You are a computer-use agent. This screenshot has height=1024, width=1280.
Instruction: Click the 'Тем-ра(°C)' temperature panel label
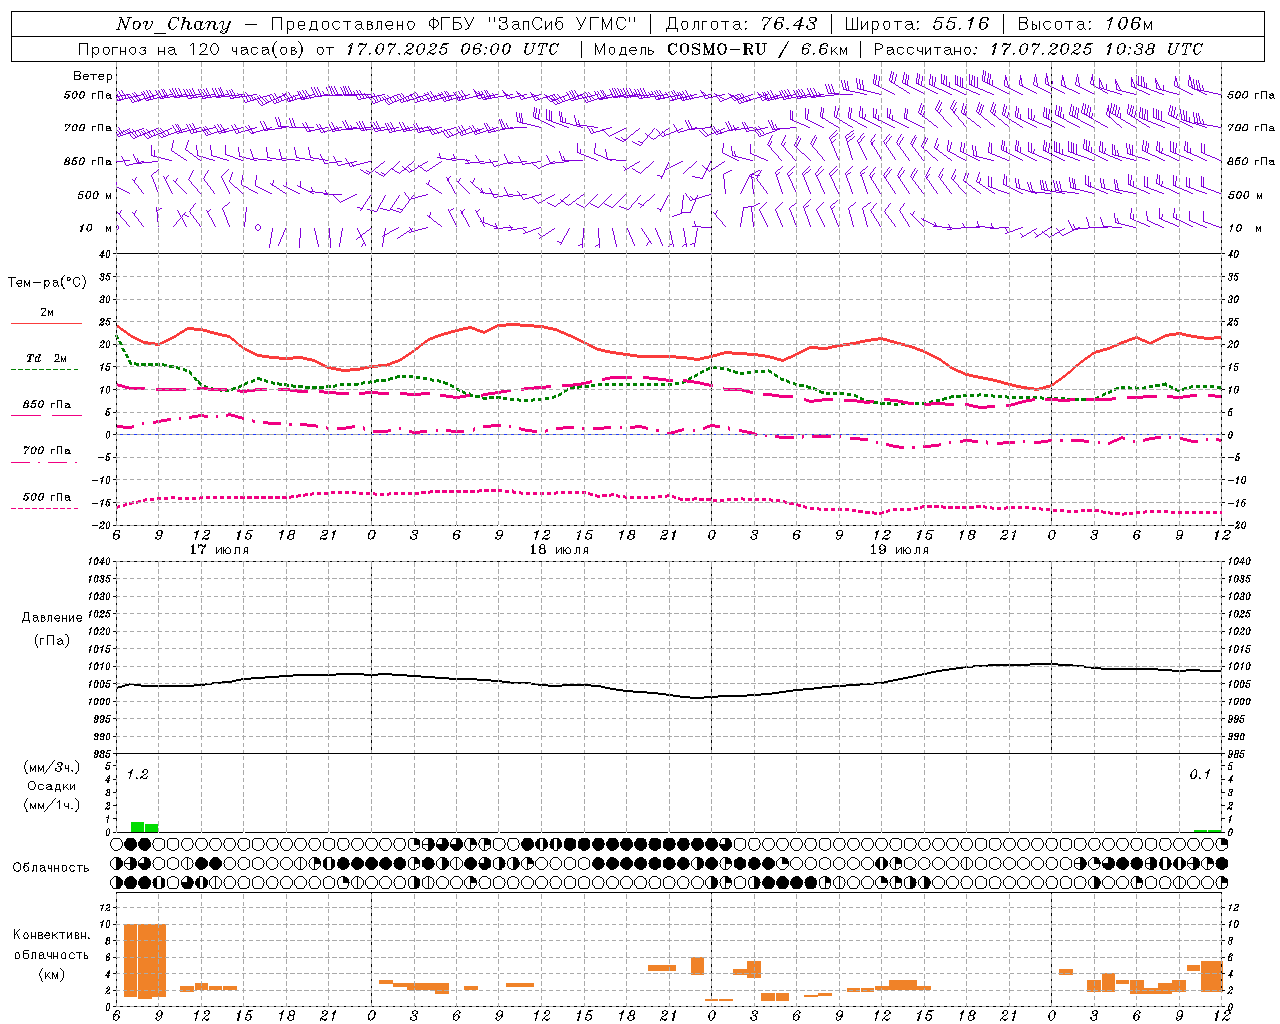point(47,283)
